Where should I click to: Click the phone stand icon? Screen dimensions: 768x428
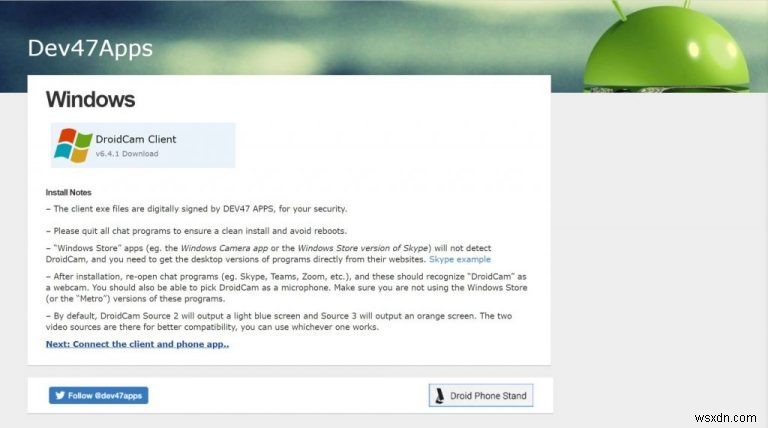click(438, 396)
